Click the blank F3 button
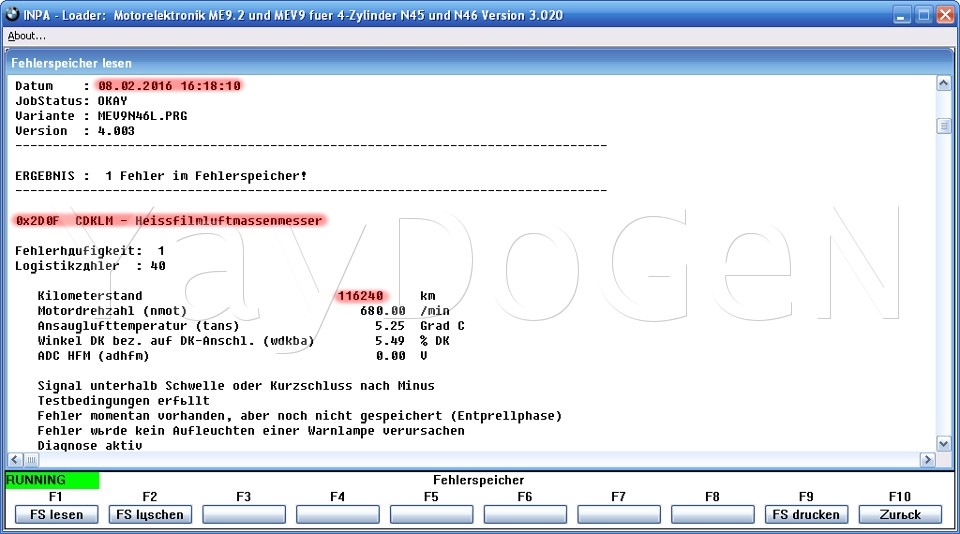Viewport: 960px width, 534px height. [244, 514]
